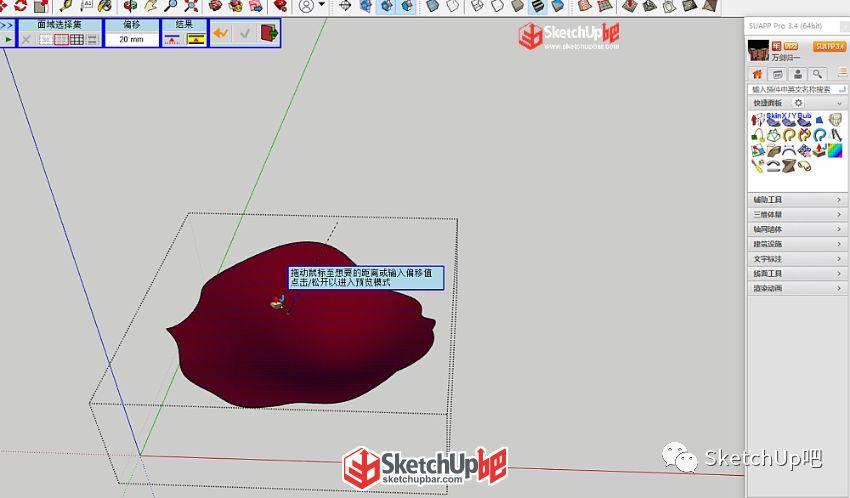Viewport: 850px width, 498px height.
Task: Expand the Joint Push Pull >> options
Action: coord(7,25)
